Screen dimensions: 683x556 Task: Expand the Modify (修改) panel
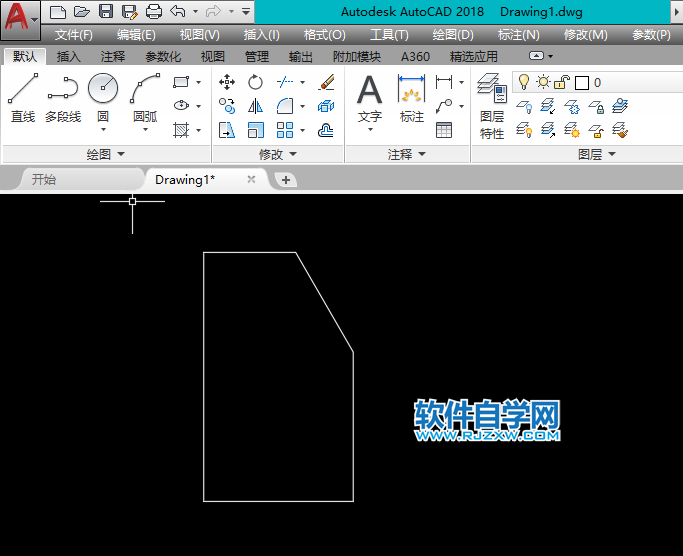pyautogui.click(x=277, y=154)
